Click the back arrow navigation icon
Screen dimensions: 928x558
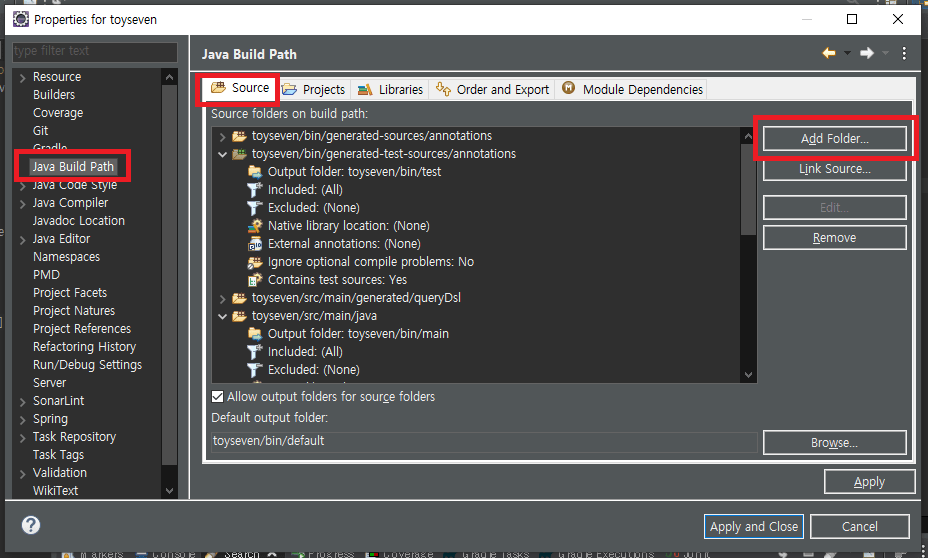click(x=829, y=53)
